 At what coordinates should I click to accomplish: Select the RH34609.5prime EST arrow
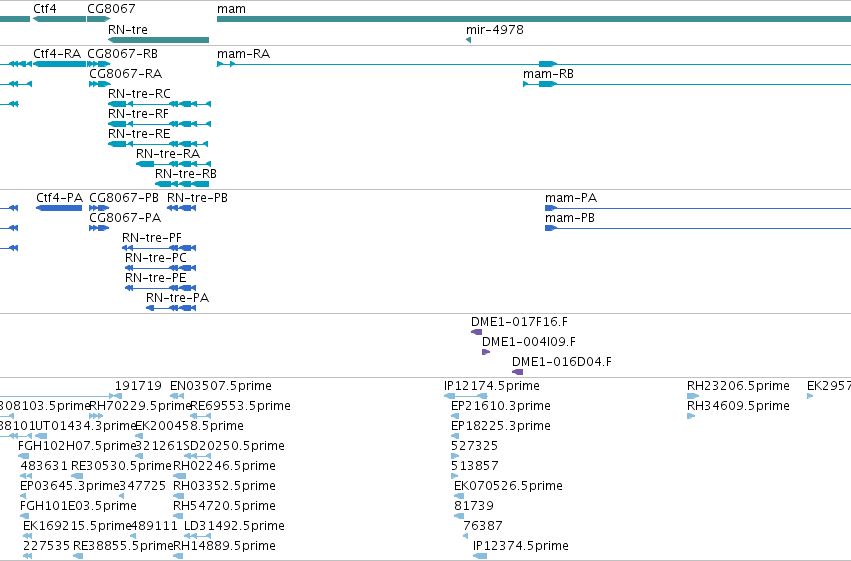coord(691,416)
